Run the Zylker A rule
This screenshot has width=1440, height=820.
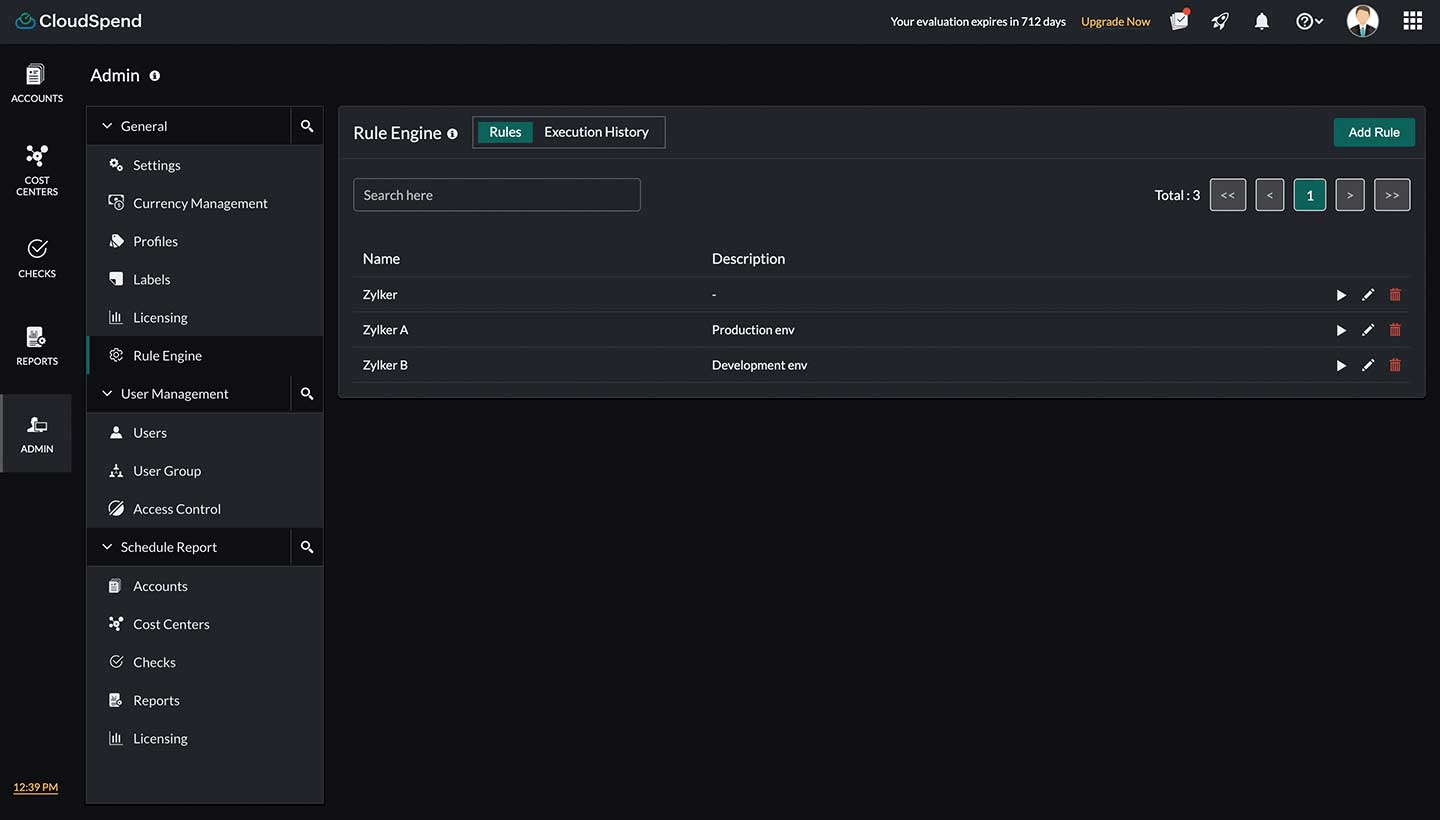pos(1341,330)
